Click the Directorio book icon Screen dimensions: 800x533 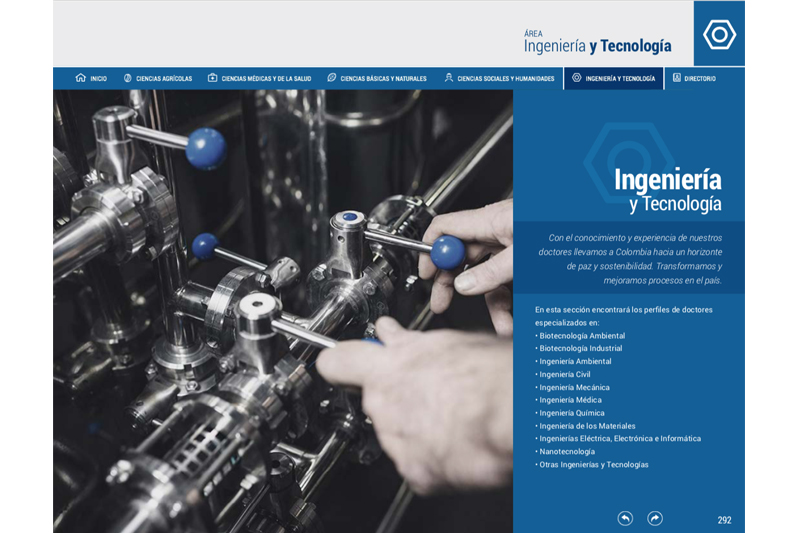point(677,78)
